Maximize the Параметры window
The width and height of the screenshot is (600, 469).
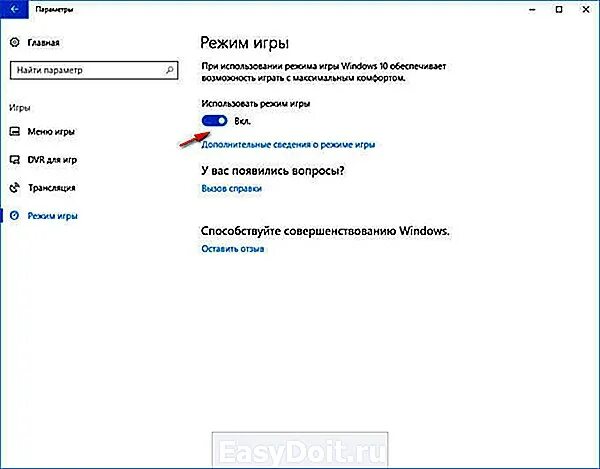[559, 10]
